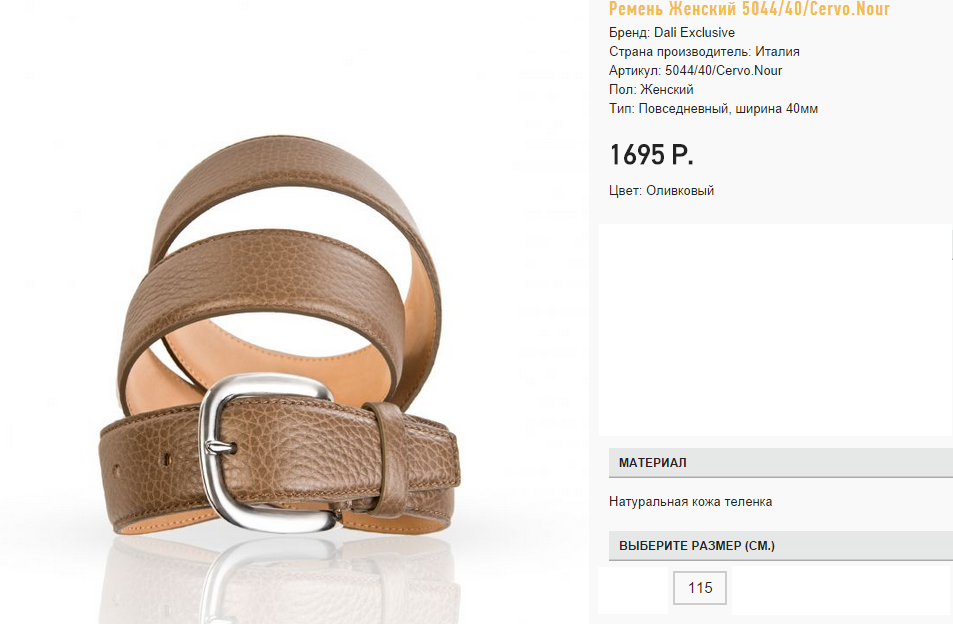Click the Артикул: 5044/40/Cervo.Nour line

(695, 70)
